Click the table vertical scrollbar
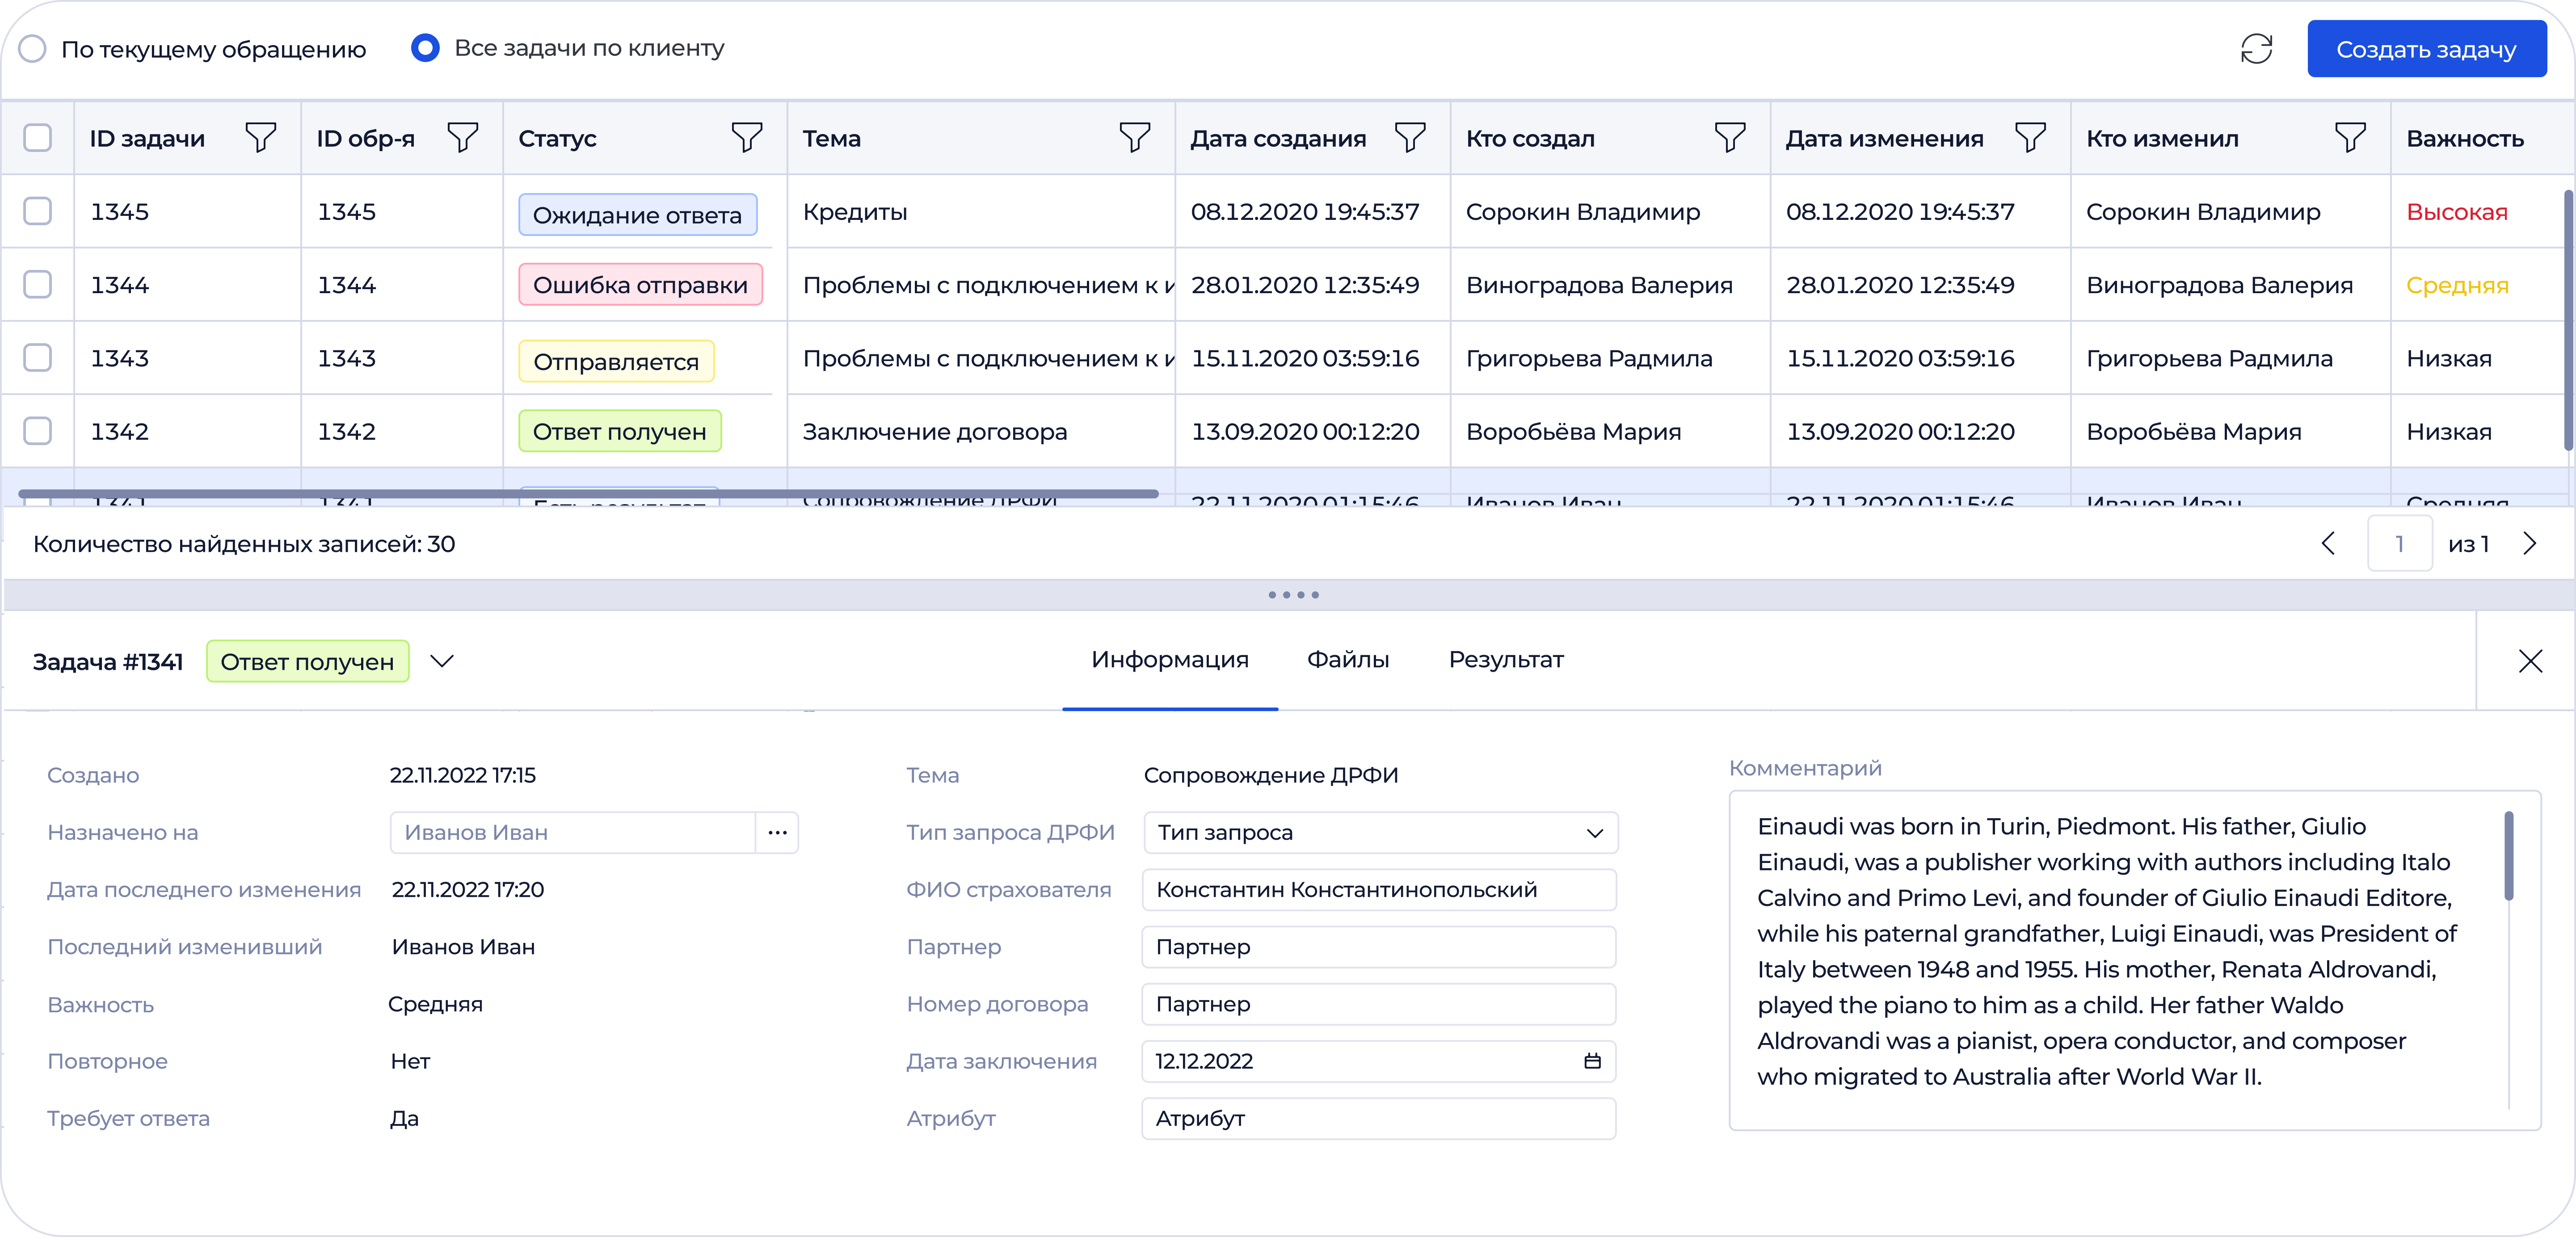Image resolution: width=2576 pixels, height=1237 pixels. pos(2567,320)
